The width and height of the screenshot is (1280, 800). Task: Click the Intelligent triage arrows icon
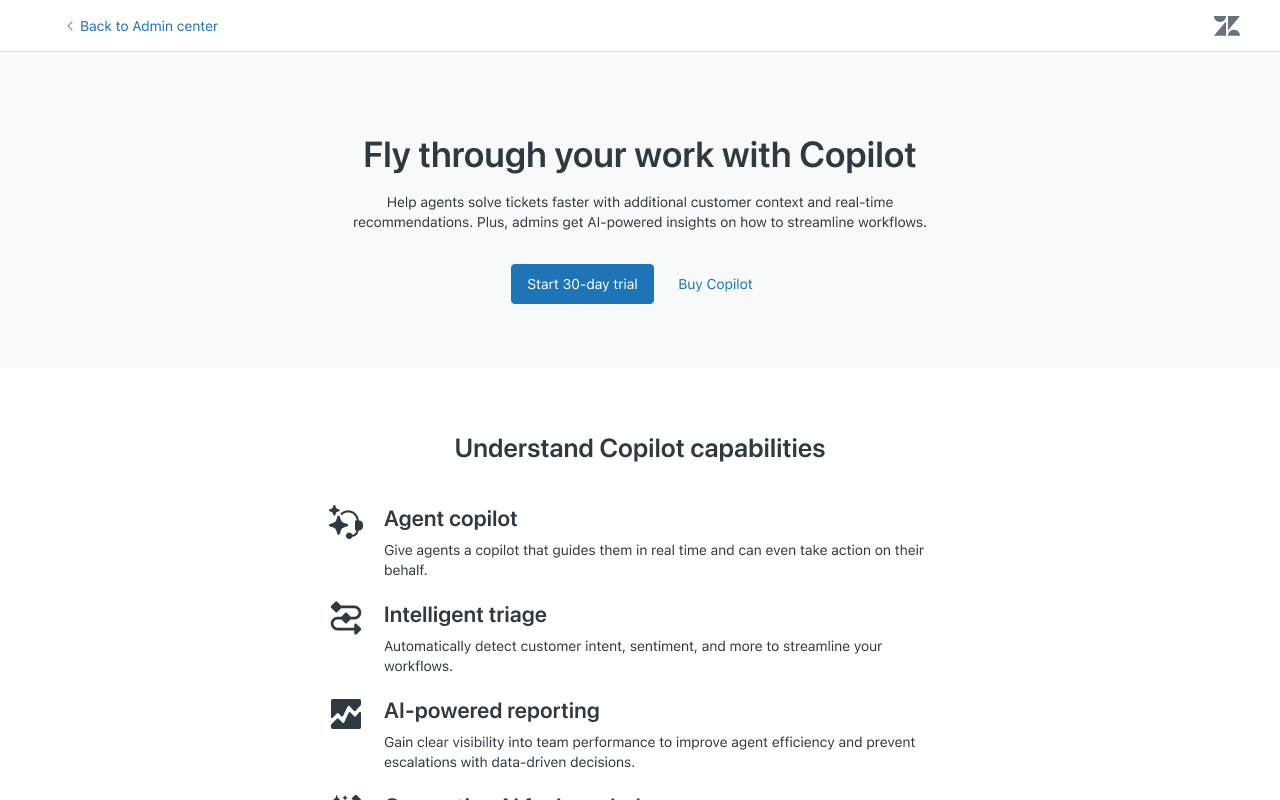(346, 618)
